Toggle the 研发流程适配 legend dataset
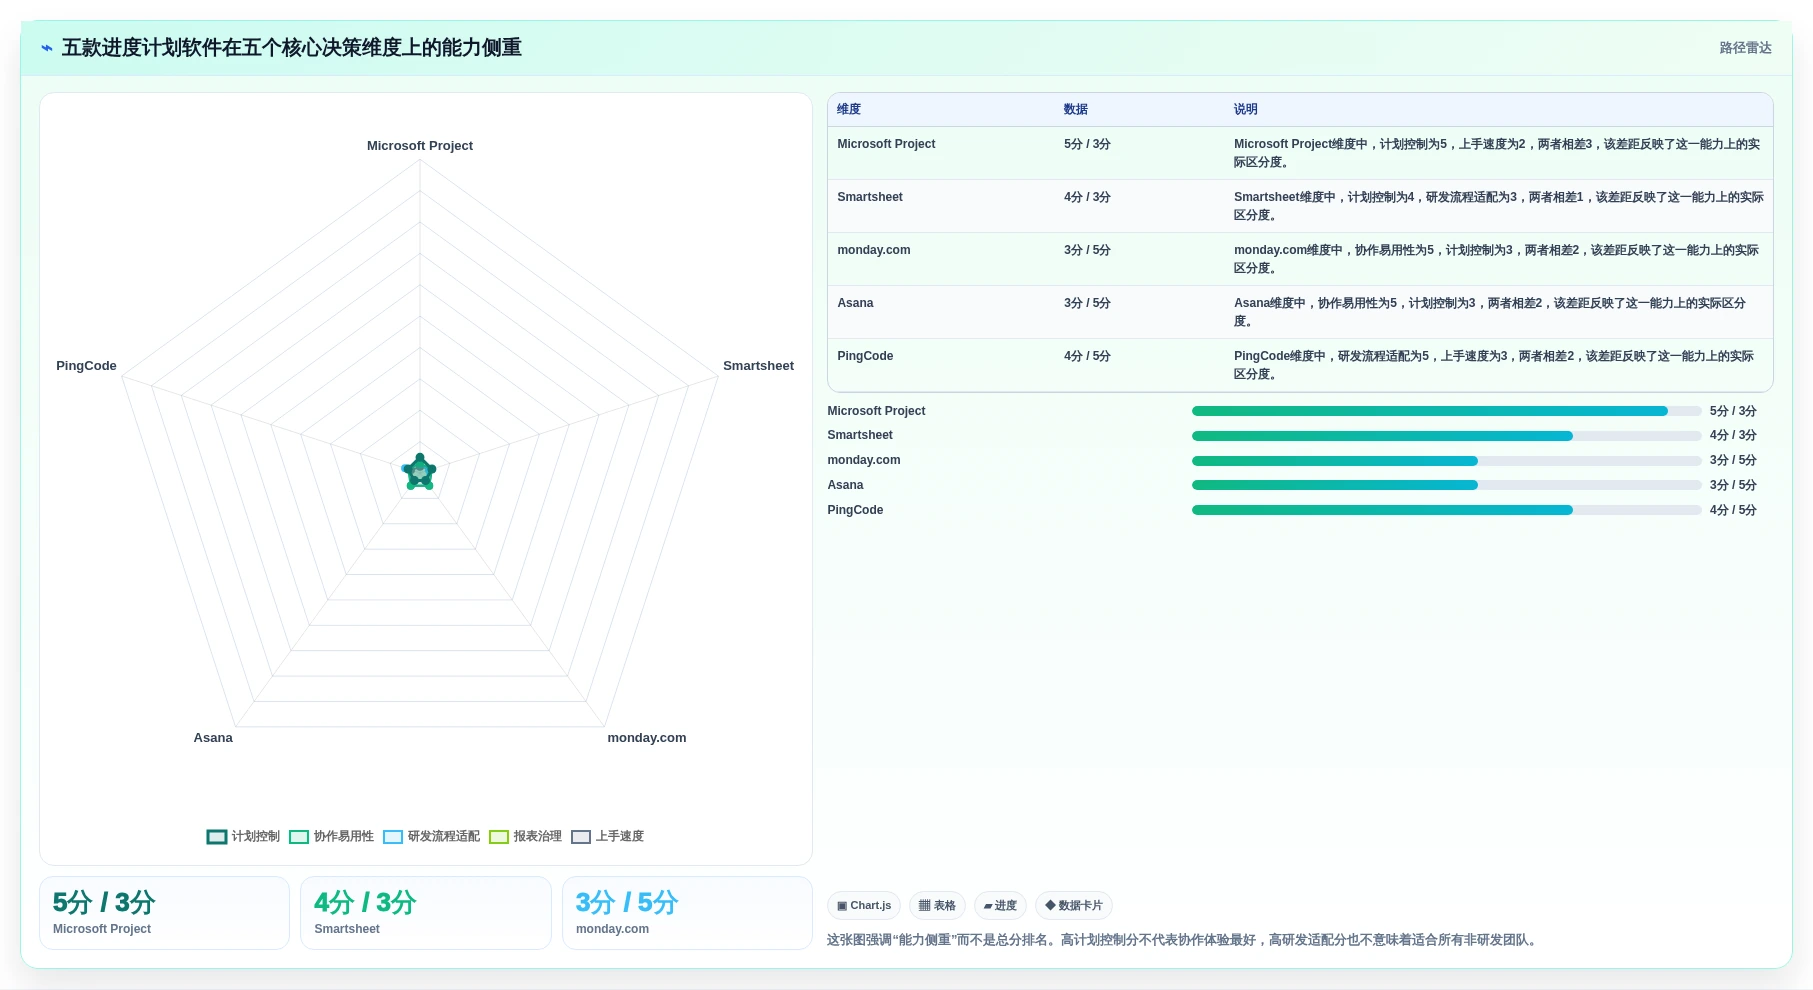The image size is (1813, 990). tap(431, 837)
